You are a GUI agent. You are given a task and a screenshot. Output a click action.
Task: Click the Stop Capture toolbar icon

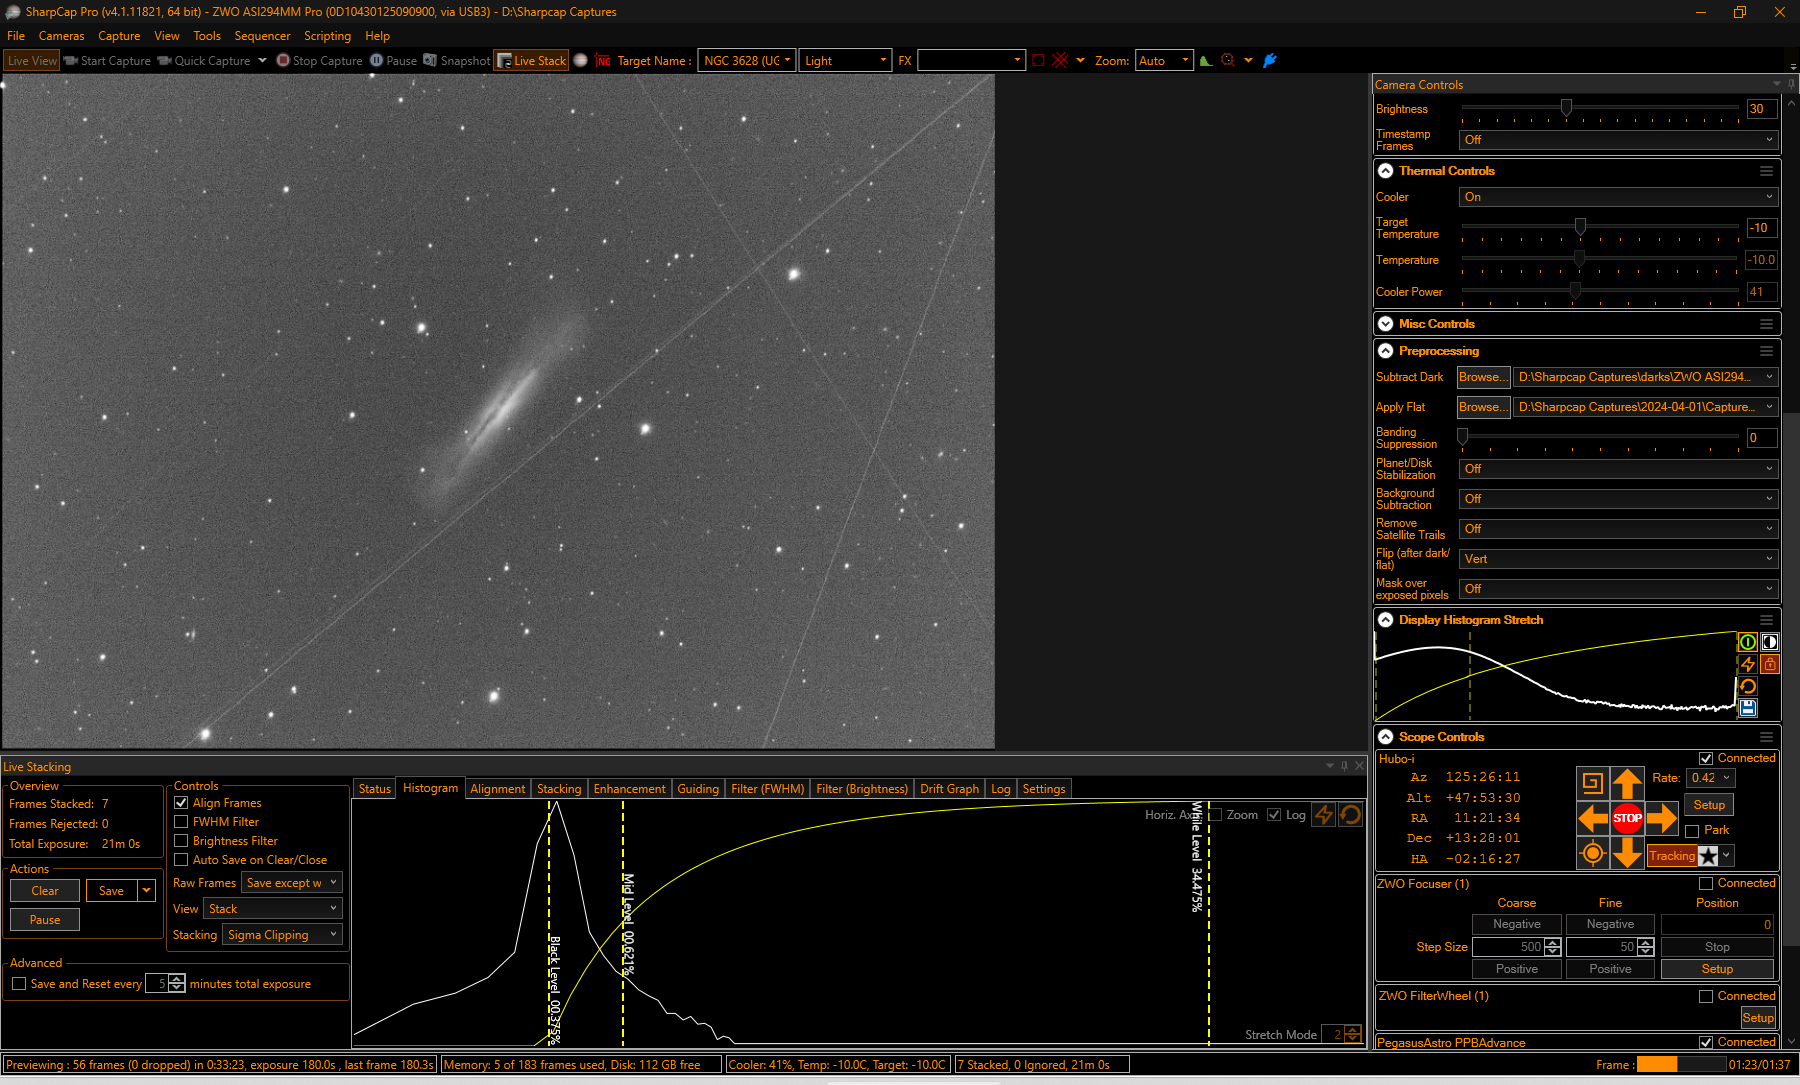coord(283,60)
